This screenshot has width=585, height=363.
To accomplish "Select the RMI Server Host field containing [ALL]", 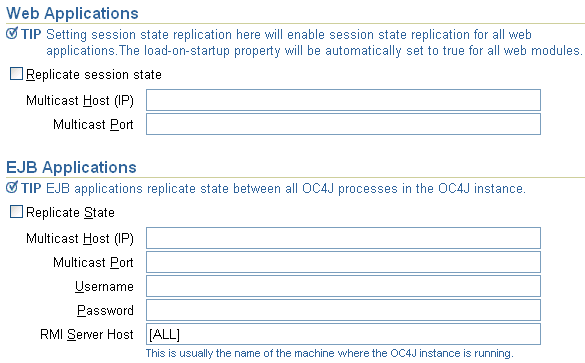I will (x=343, y=334).
